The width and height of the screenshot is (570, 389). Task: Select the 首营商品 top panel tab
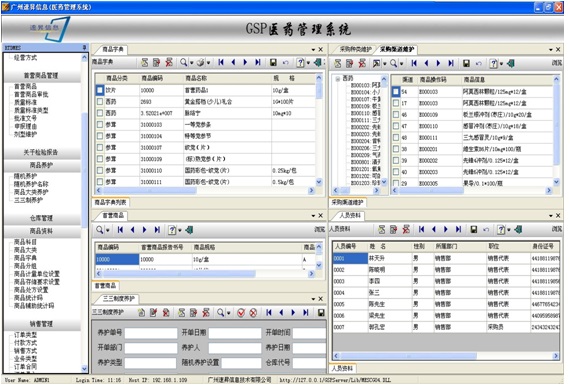(113, 216)
